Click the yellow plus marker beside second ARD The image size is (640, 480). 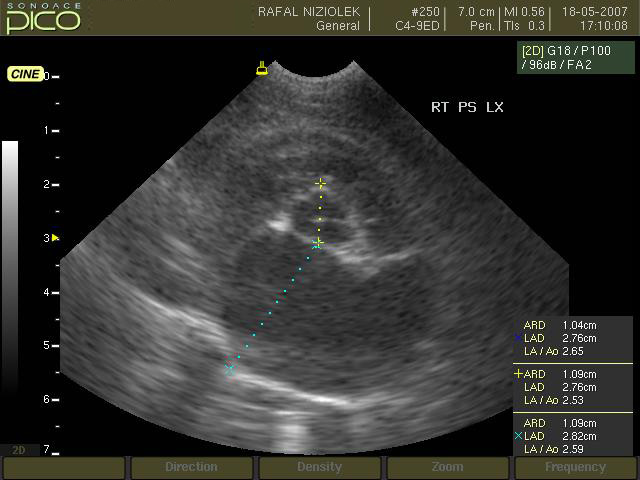coord(518,373)
